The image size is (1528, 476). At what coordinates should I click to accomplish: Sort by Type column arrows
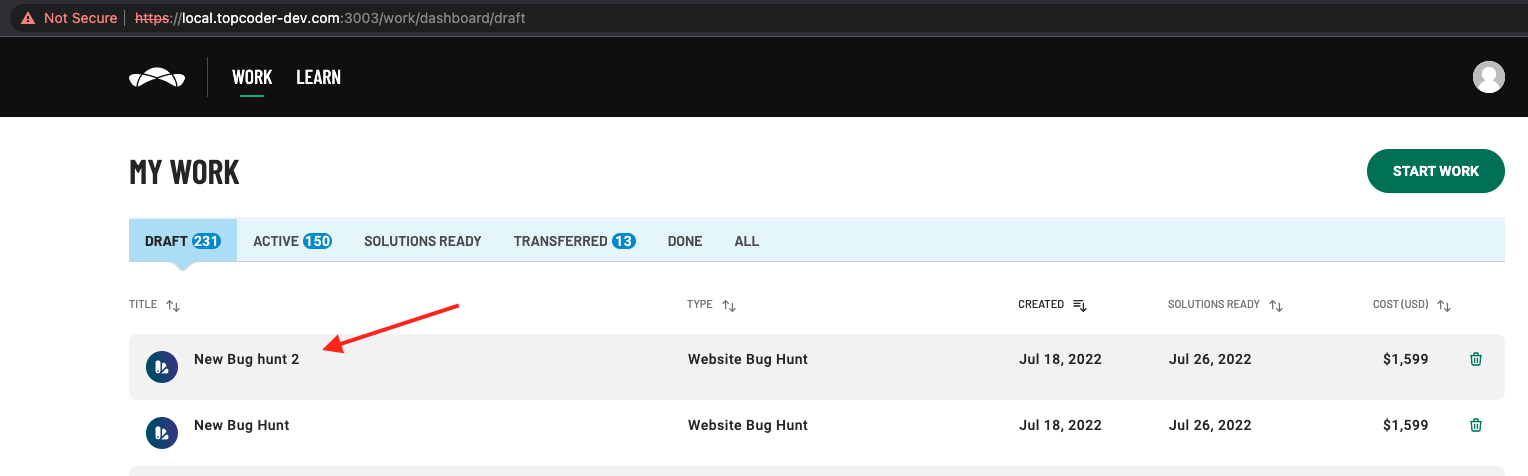pos(729,305)
